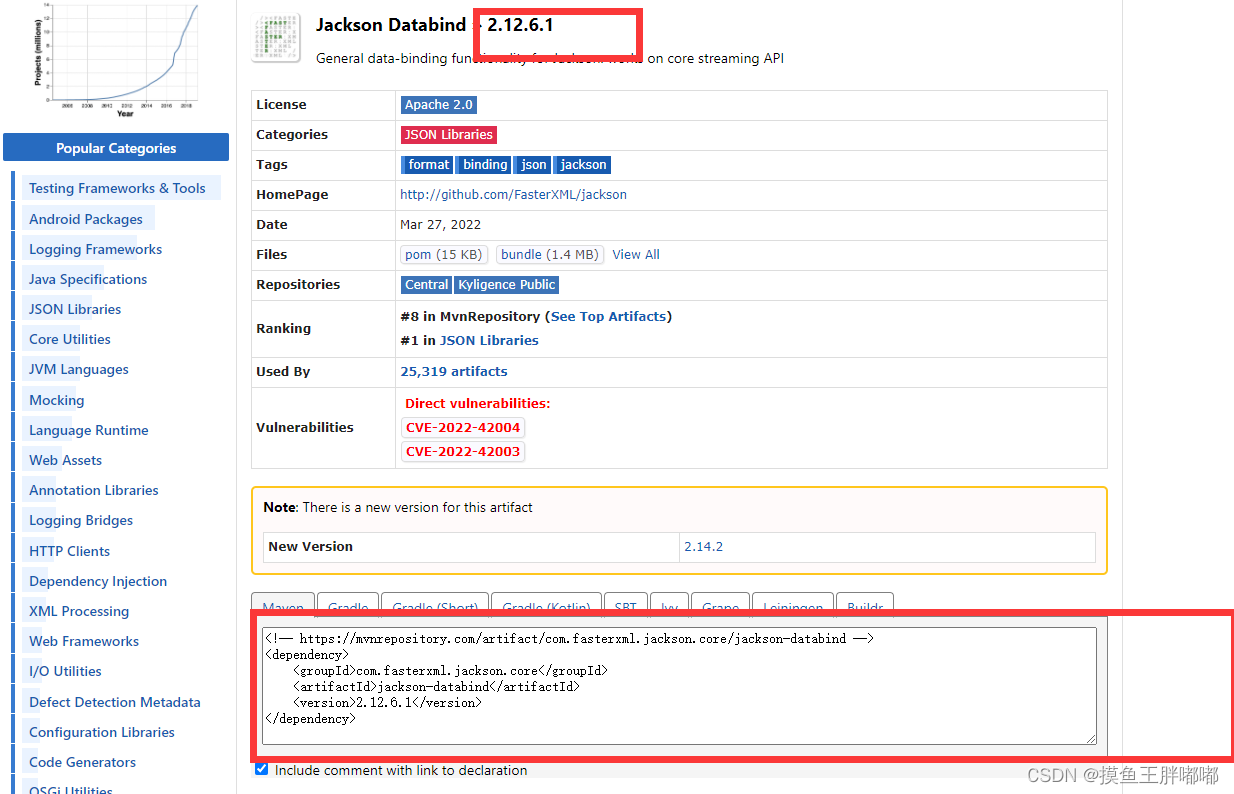The image size is (1234, 794).
Task: Click the Vulnerabilities row label
Action: (305, 428)
